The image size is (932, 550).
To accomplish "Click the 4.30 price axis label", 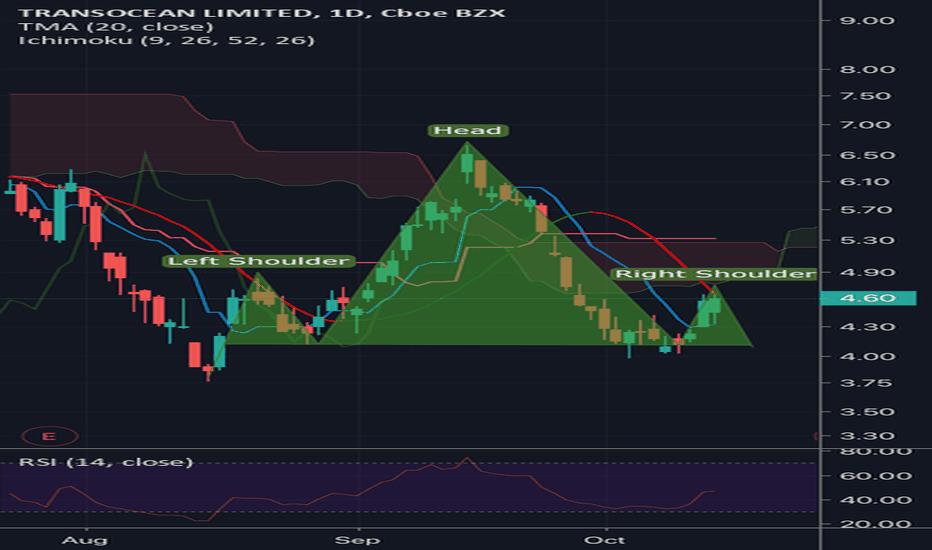I will click(x=867, y=327).
